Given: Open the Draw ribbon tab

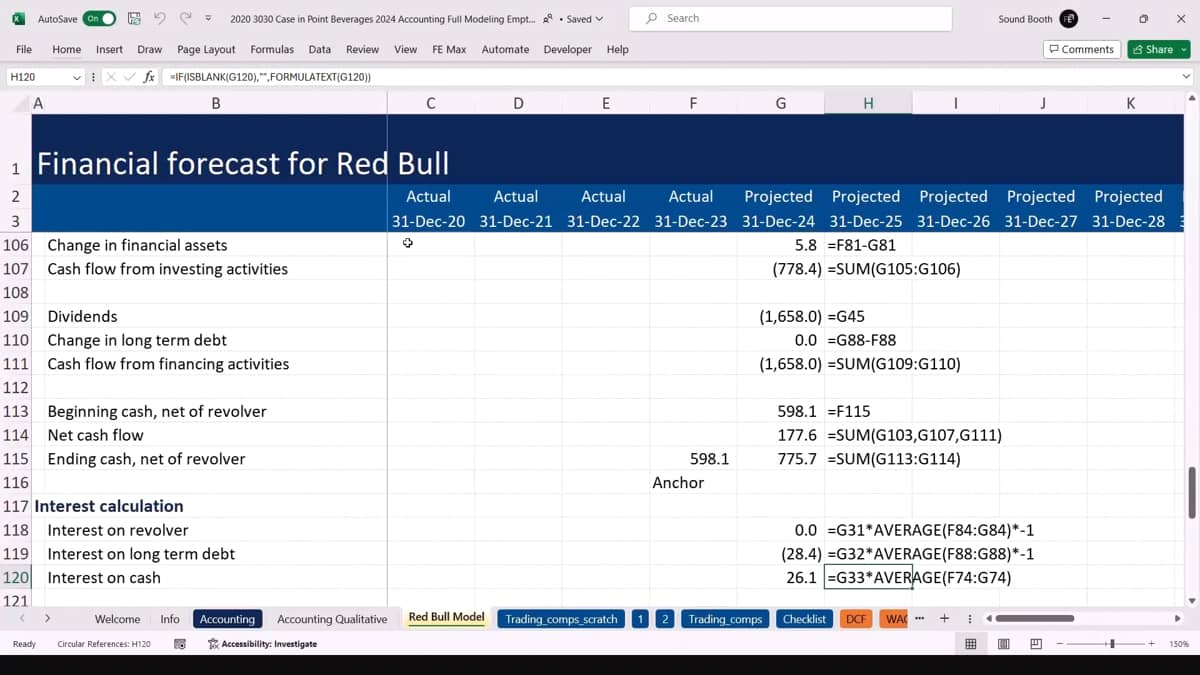Looking at the screenshot, I should click(x=150, y=49).
